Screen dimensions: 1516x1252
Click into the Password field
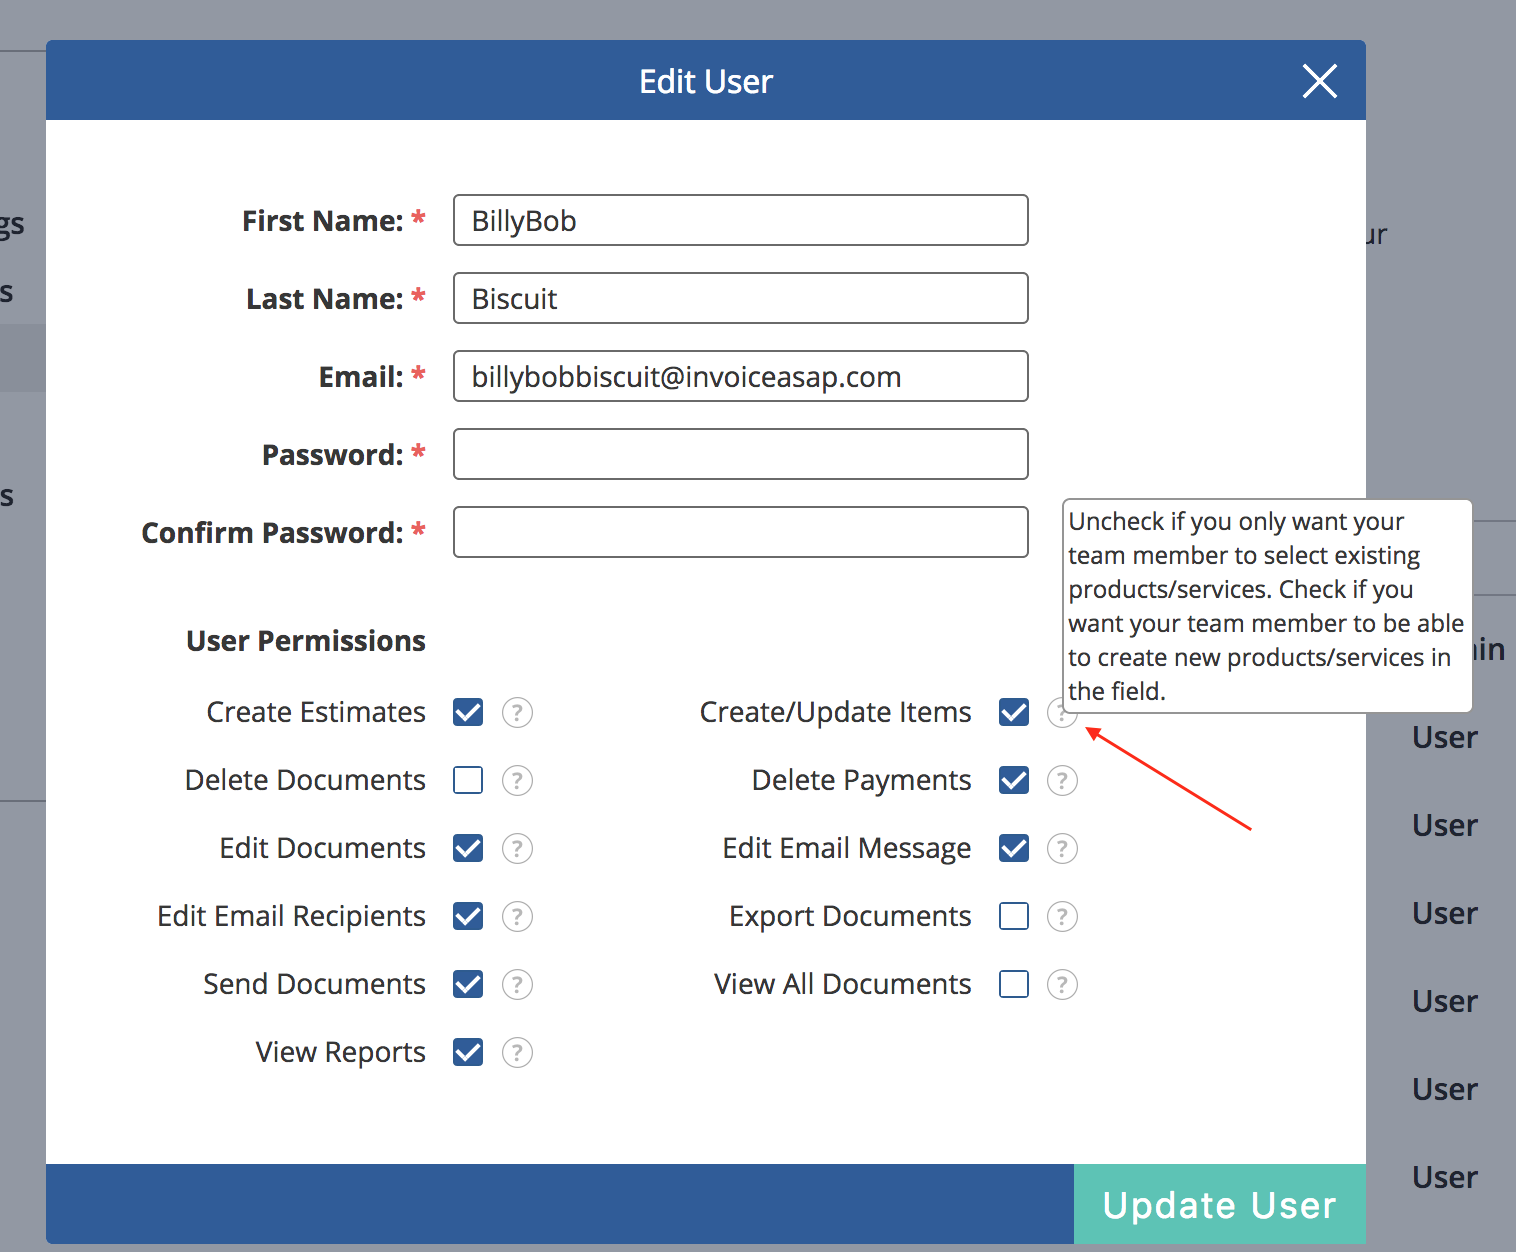point(740,454)
